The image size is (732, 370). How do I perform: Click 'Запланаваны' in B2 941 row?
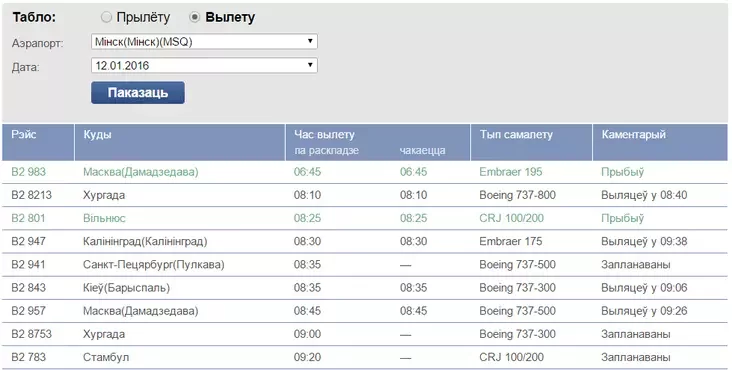pyautogui.click(x=636, y=265)
